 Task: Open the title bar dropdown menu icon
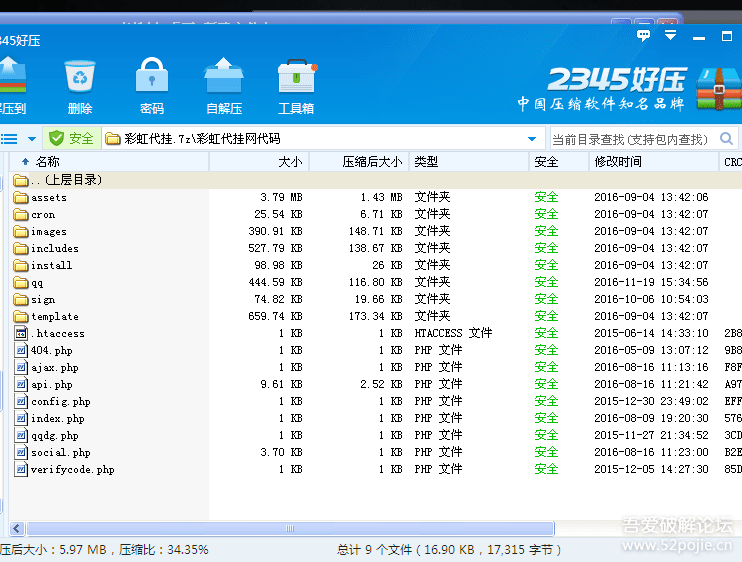(670, 35)
